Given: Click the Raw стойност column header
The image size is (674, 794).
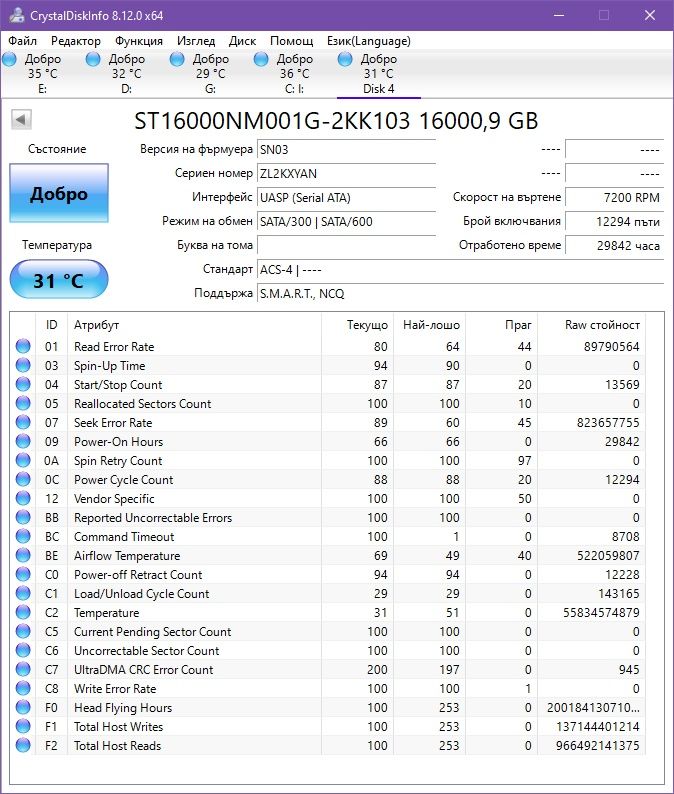Looking at the screenshot, I should pos(591,325).
